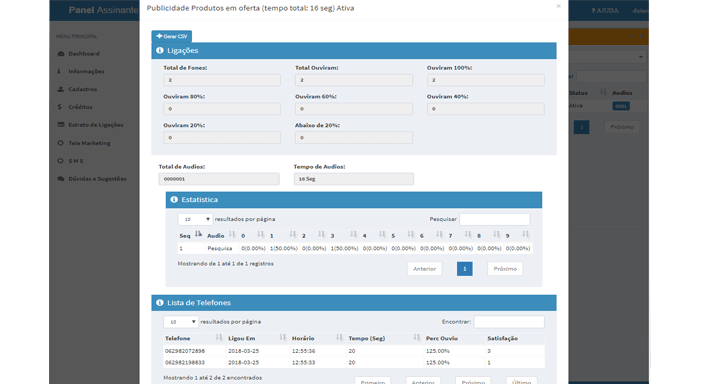Image resolution: width=709 pixels, height=384 pixels.
Task: Open Lista de Telefones results per page dropdown
Action: coord(180,322)
